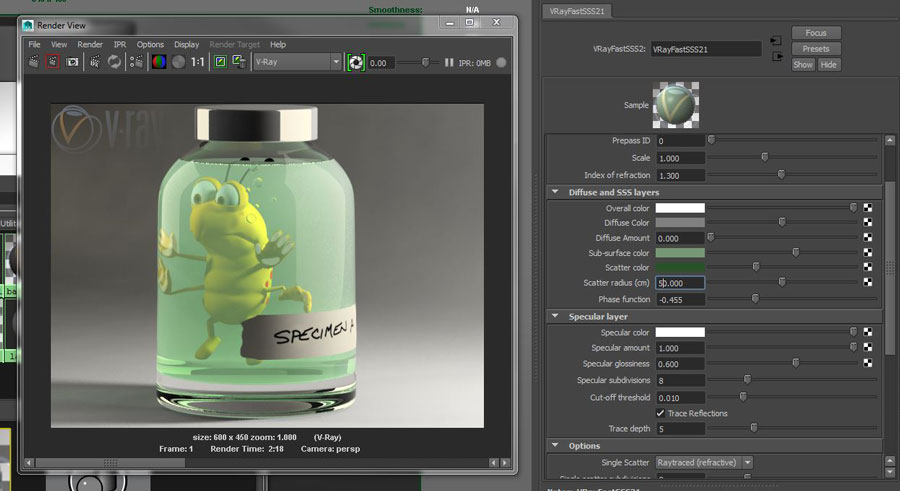
Task: Select the Render Region icon
Action: click(x=52, y=61)
